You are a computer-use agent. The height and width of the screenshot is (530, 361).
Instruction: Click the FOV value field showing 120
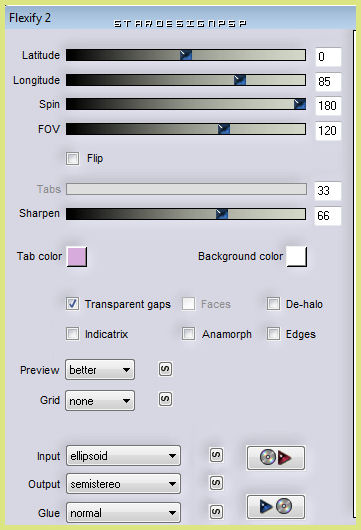pos(328,130)
